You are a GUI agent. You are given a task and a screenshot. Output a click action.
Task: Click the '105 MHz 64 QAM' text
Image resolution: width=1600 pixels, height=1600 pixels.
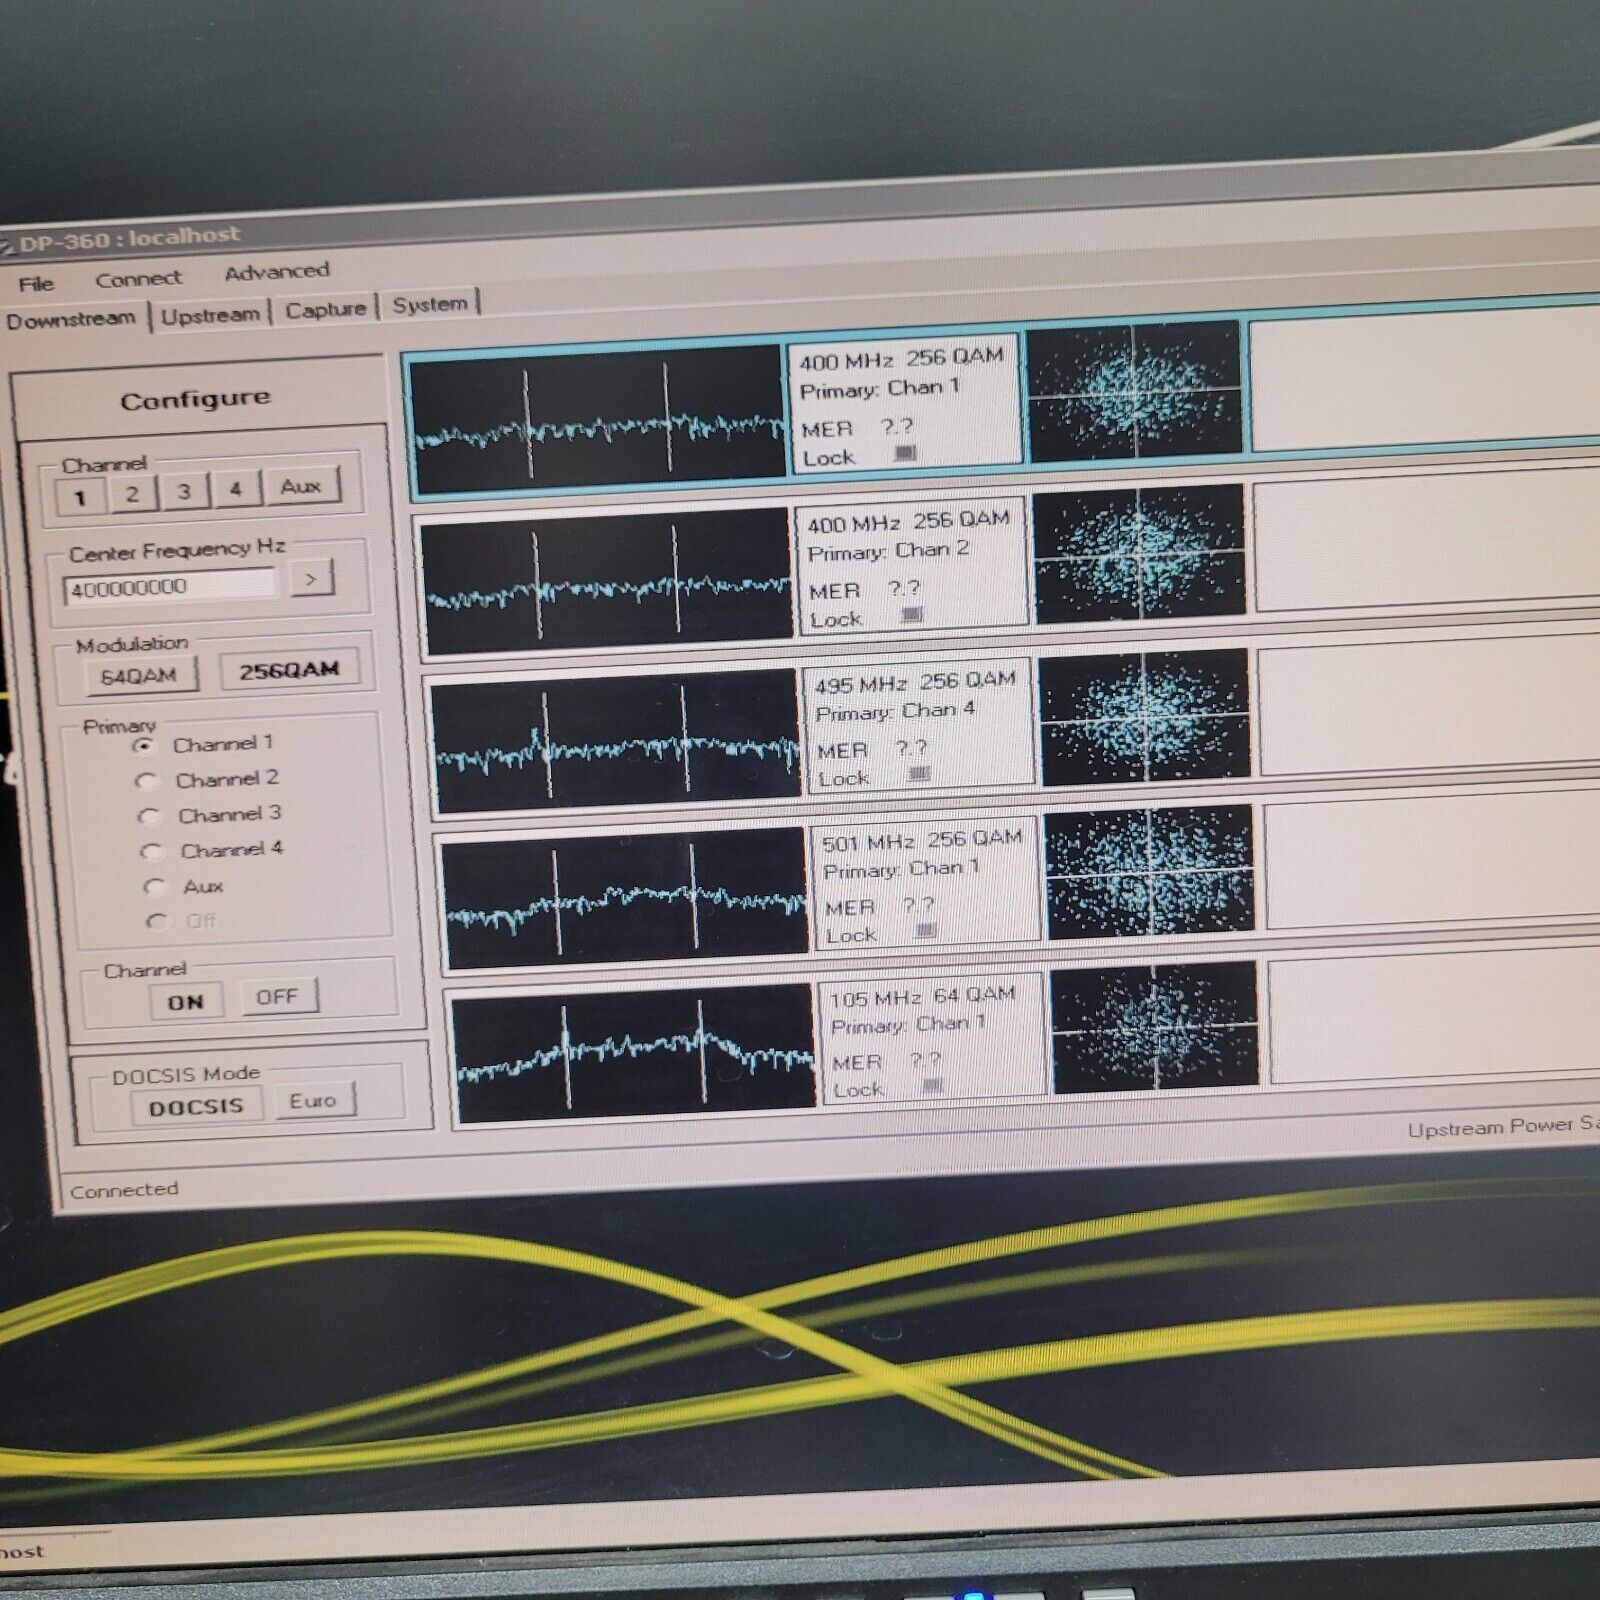click(x=923, y=997)
